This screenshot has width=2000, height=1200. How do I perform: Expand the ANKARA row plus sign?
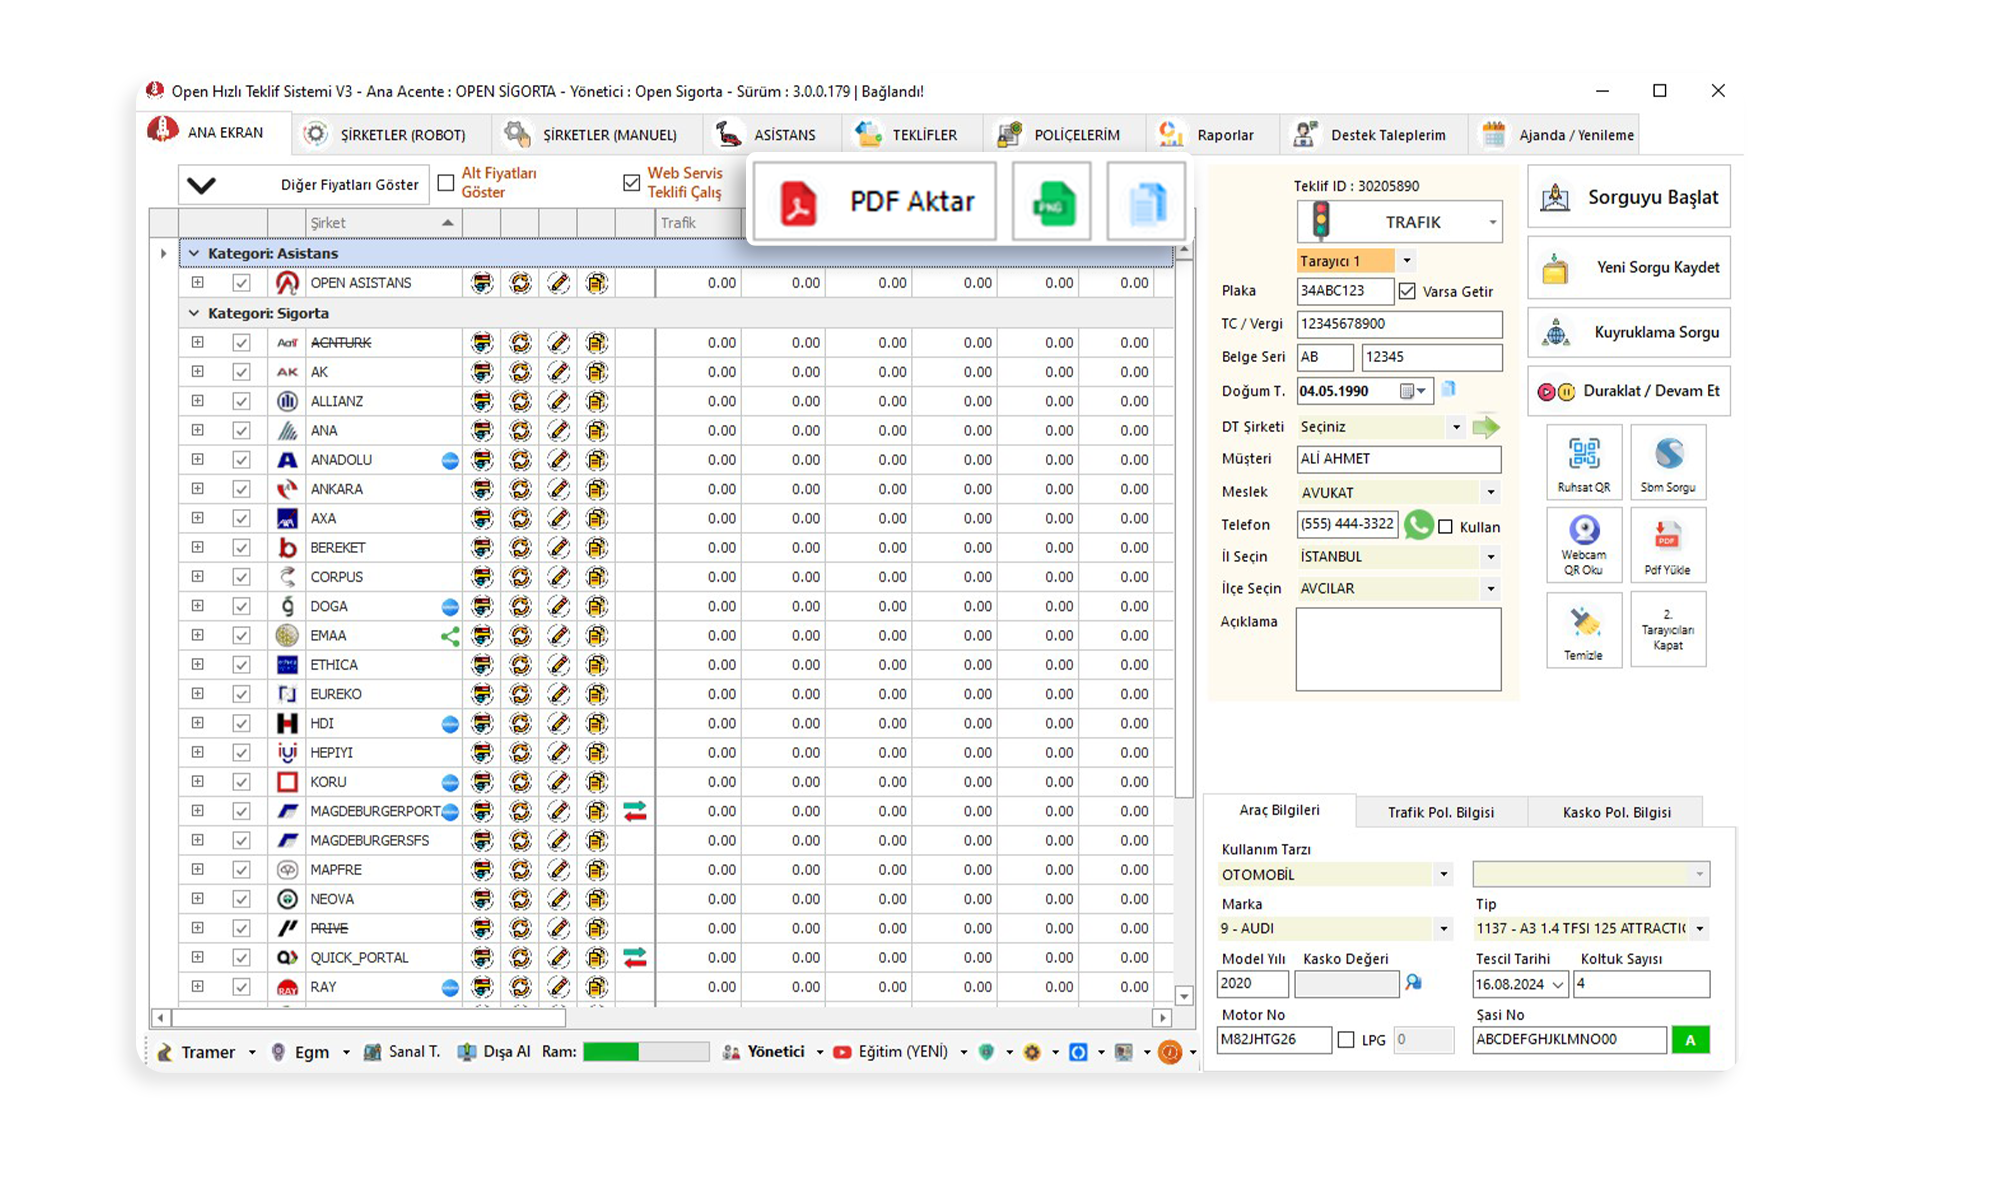198,489
